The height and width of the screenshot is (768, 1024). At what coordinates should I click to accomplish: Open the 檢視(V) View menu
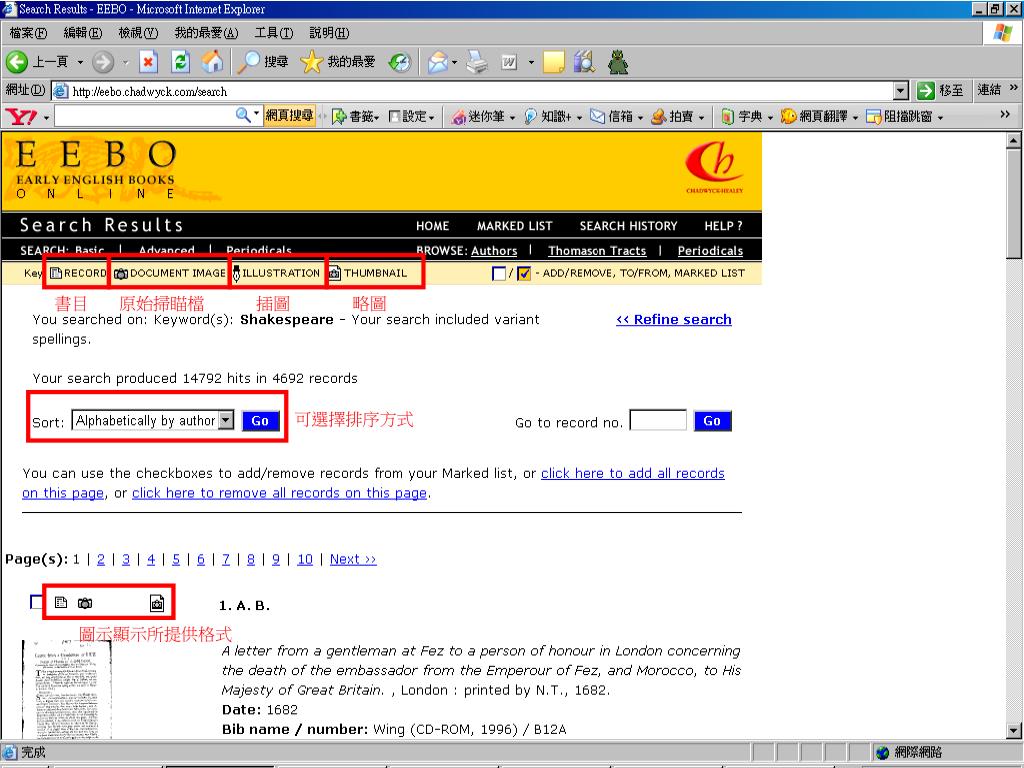[138, 33]
